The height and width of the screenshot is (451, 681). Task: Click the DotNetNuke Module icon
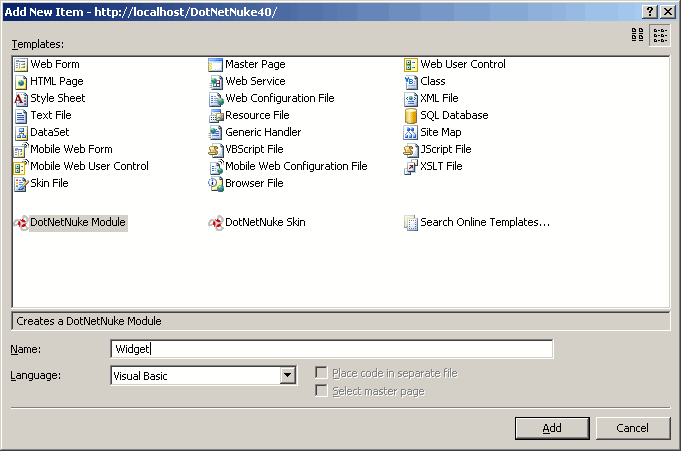point(20,222)
